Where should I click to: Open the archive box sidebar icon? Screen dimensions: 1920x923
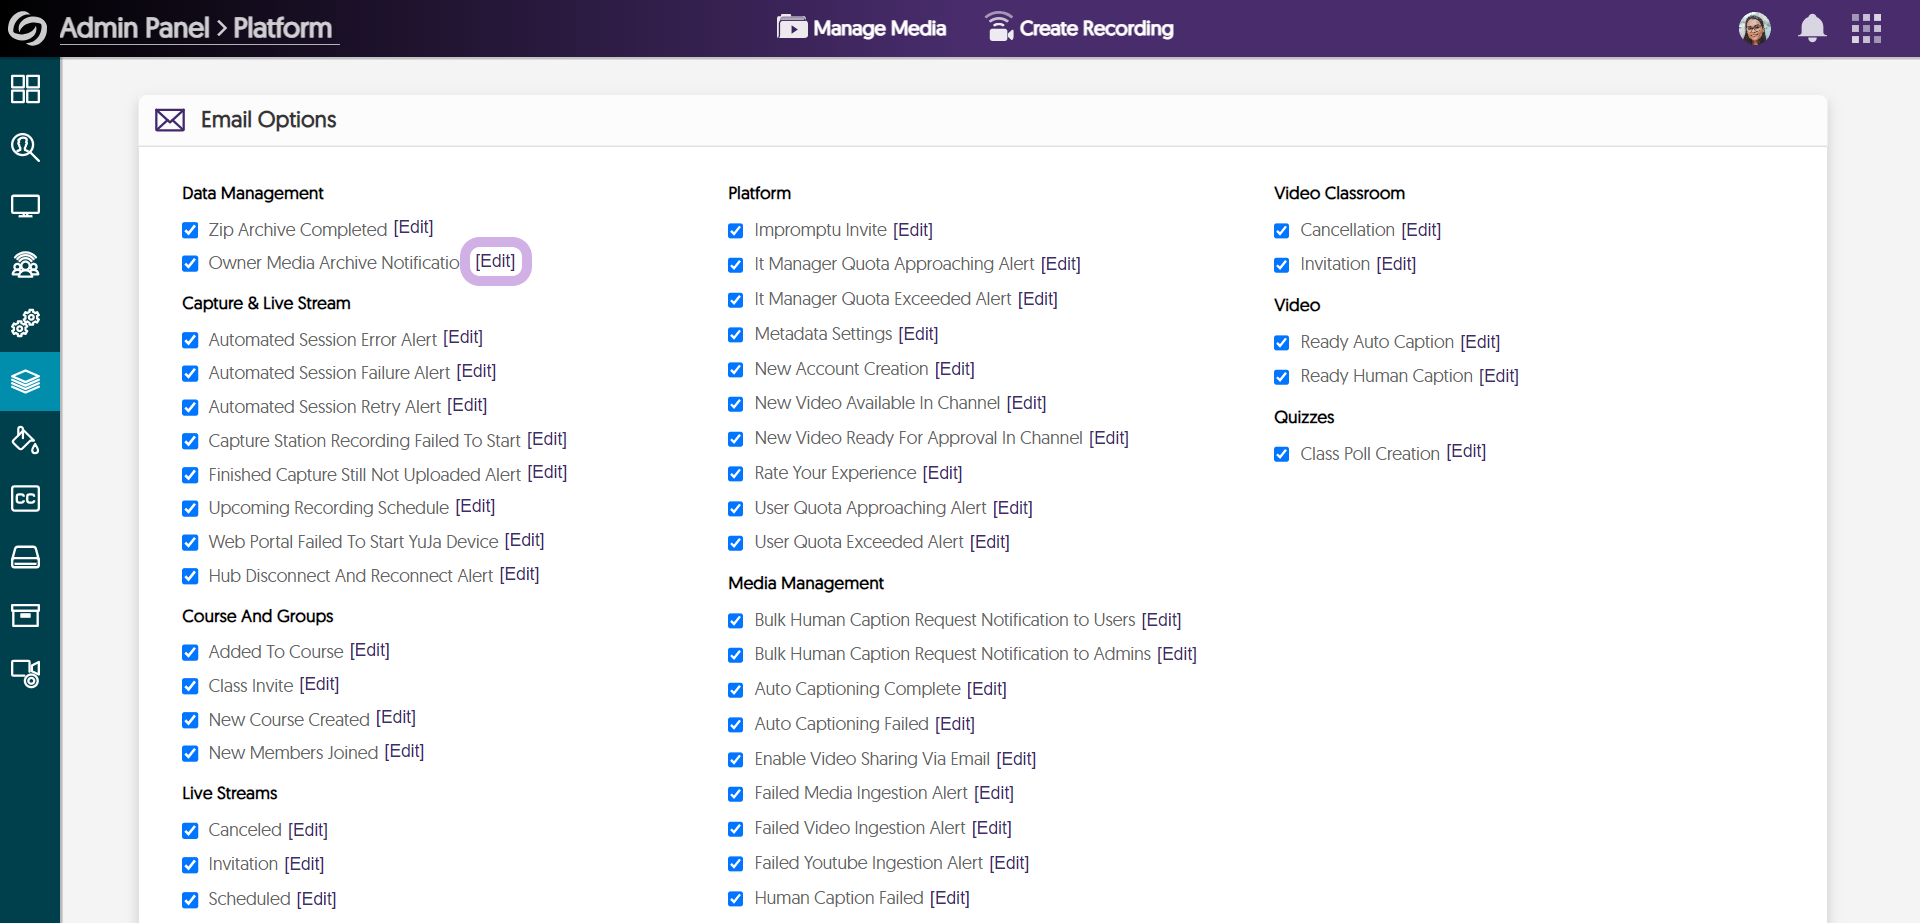pyautogui.click(x=25, y=615)
